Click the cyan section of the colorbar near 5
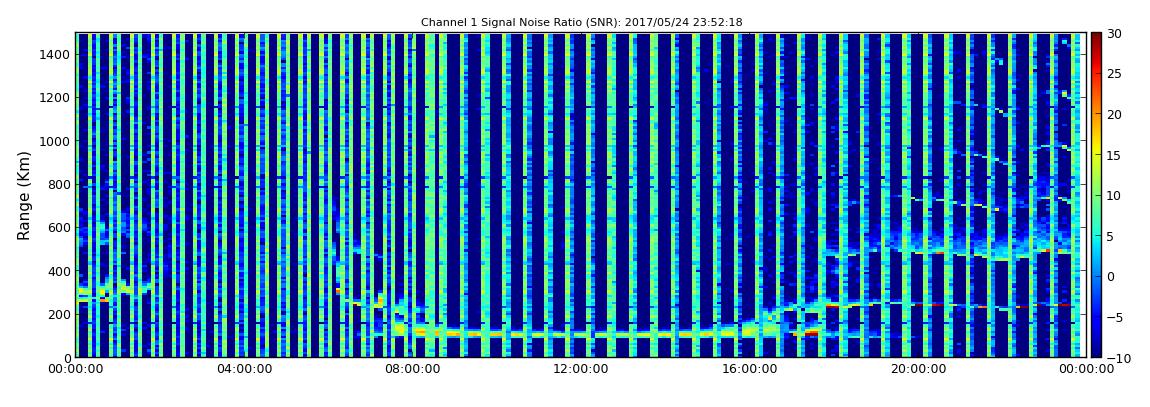This screenshot has height=407, width=1150. pos(1096,235)
